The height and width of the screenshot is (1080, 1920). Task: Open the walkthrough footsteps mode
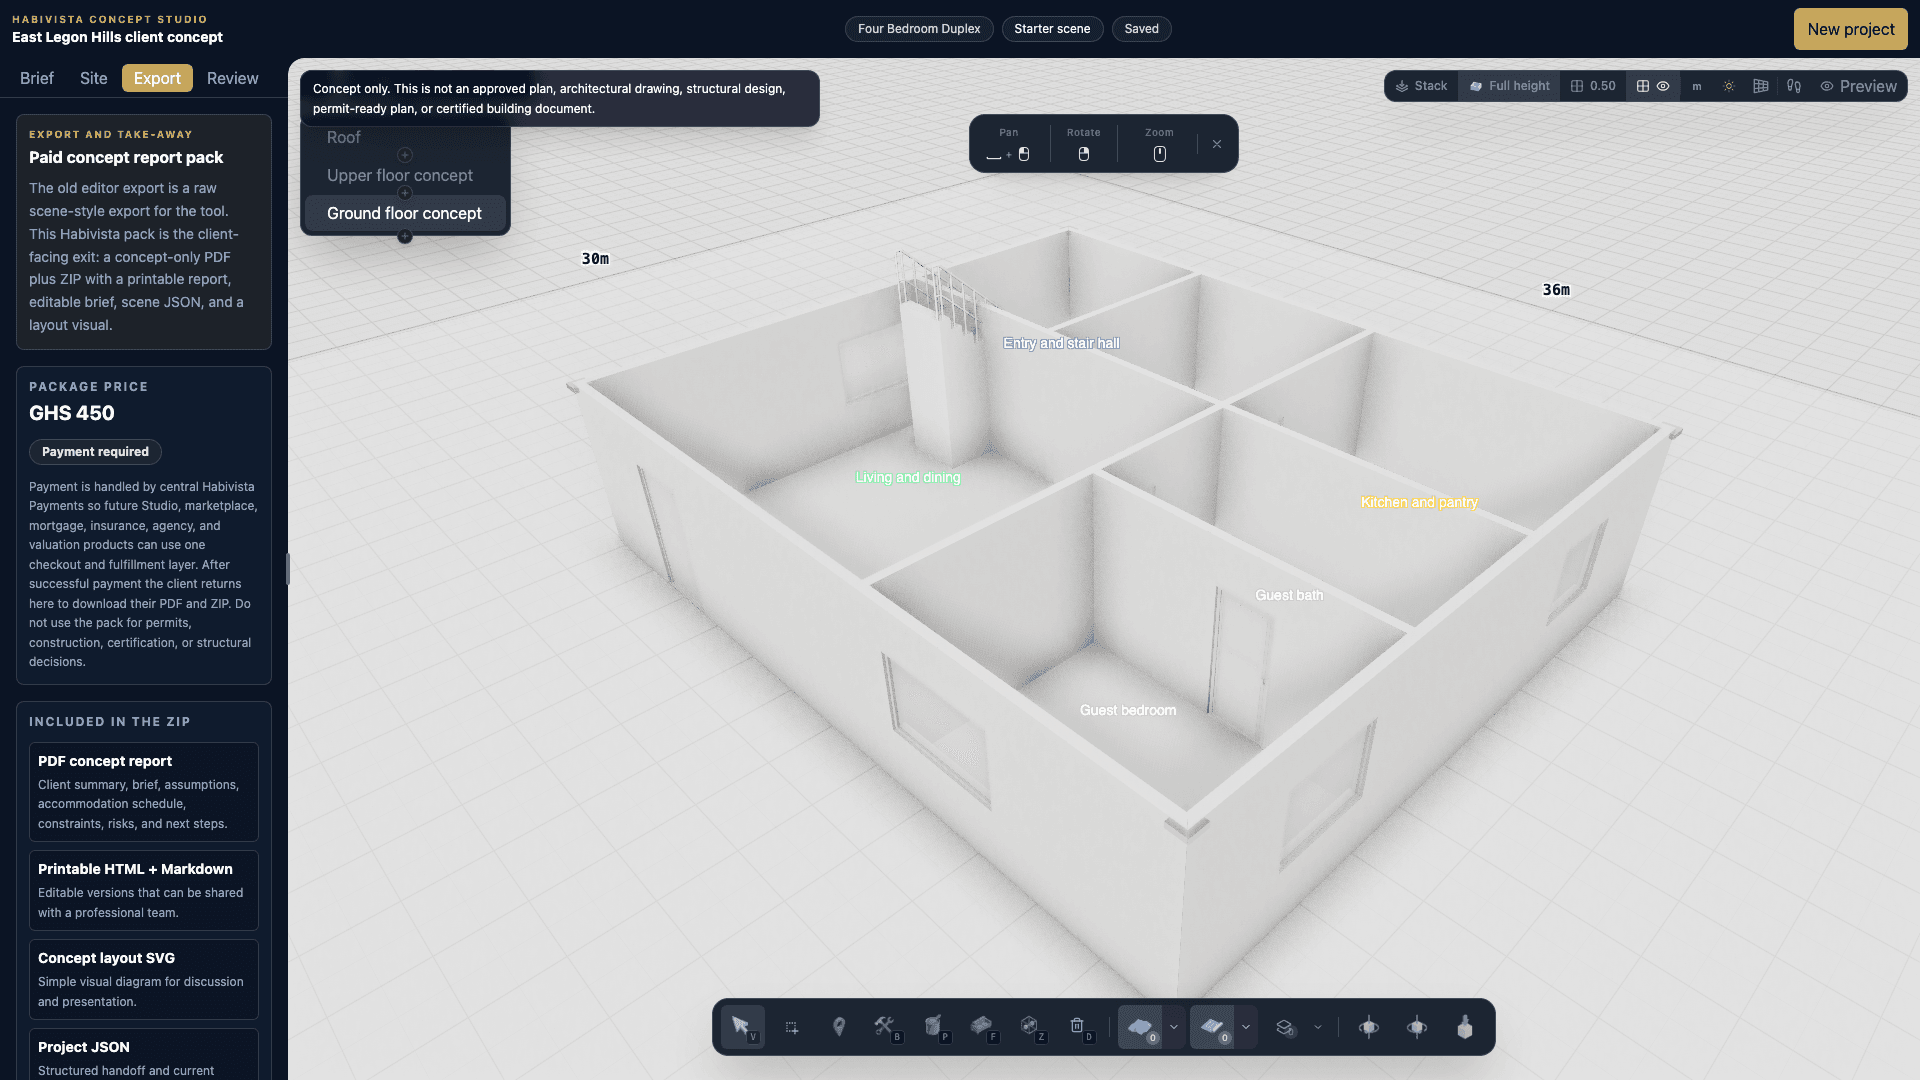click(x=1794, y=86)
